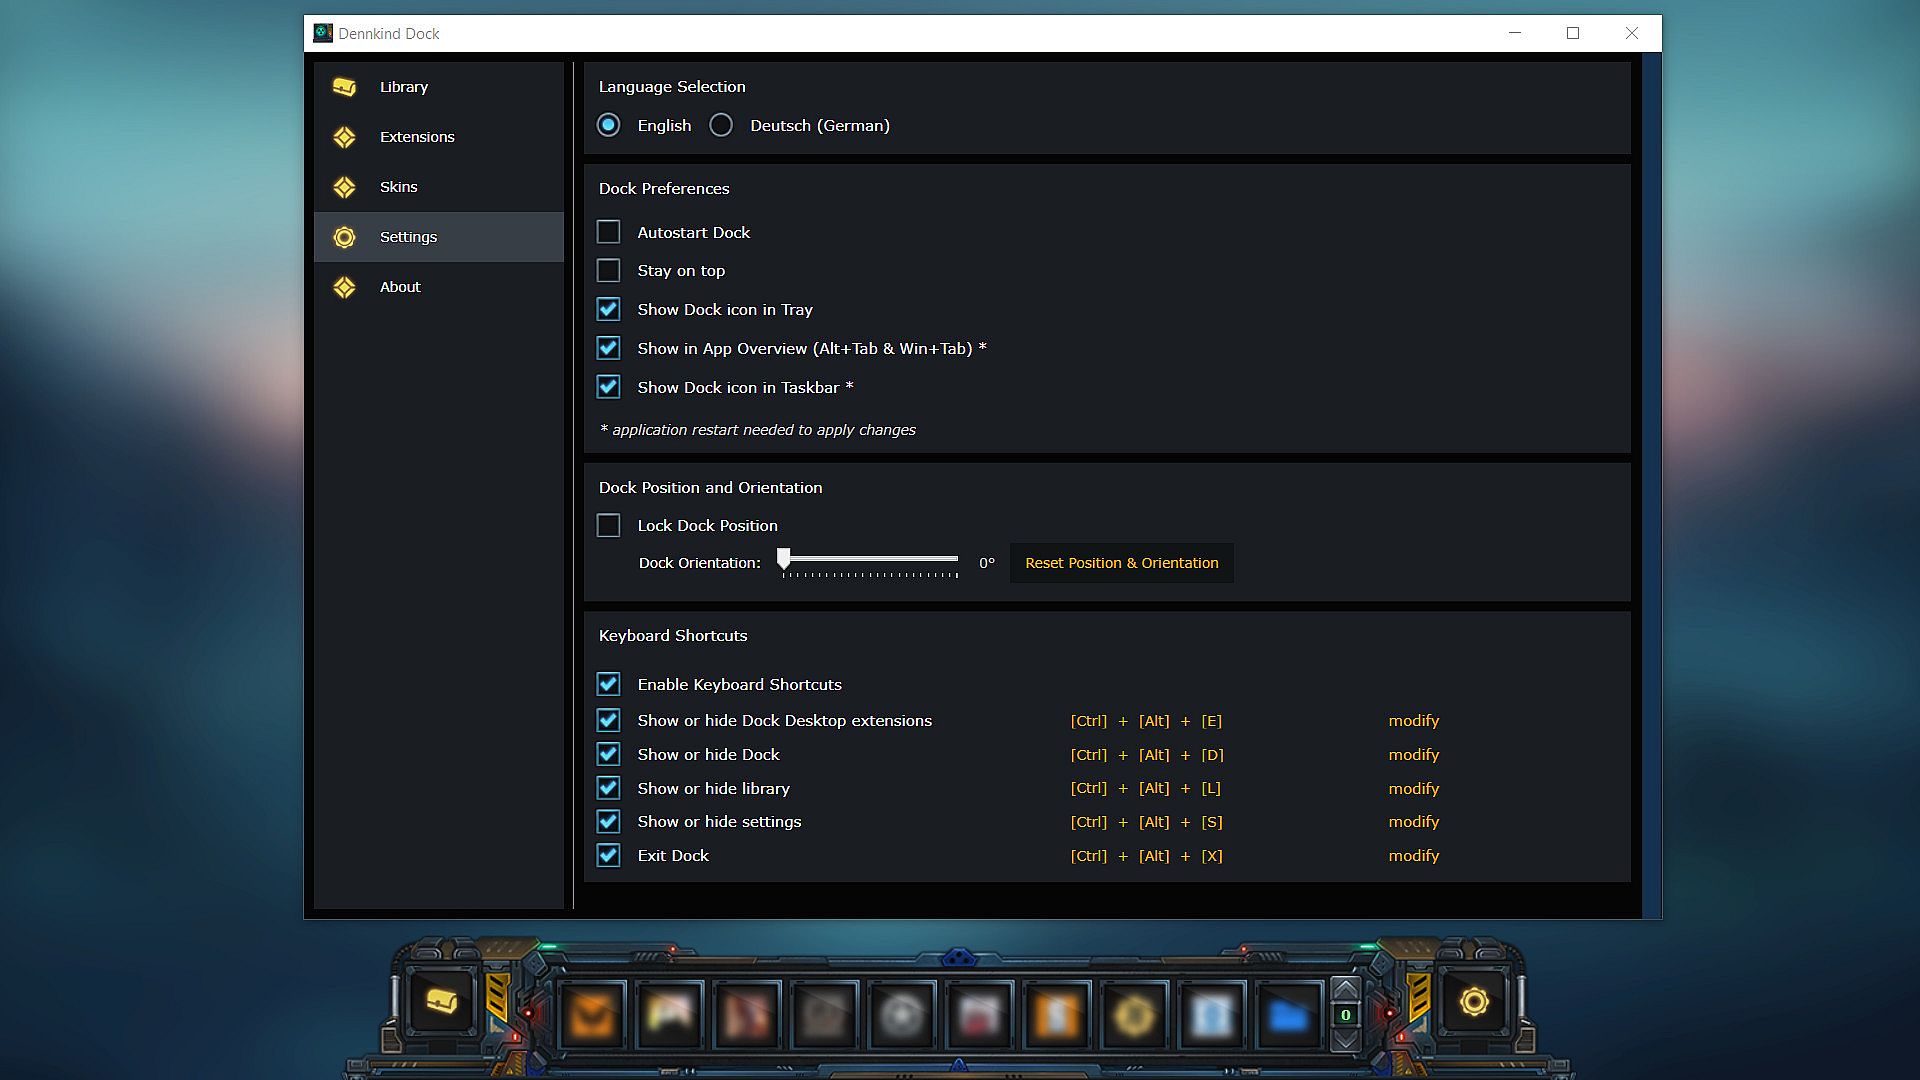Disable the Show Dock icon in Tray checkbox
1920x1080 pixels.
pyautogui.click(x=608, y=310)
